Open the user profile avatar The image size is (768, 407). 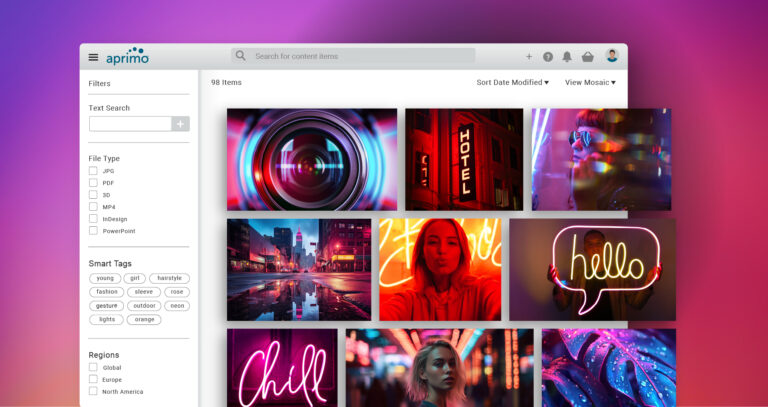(612, 55)
